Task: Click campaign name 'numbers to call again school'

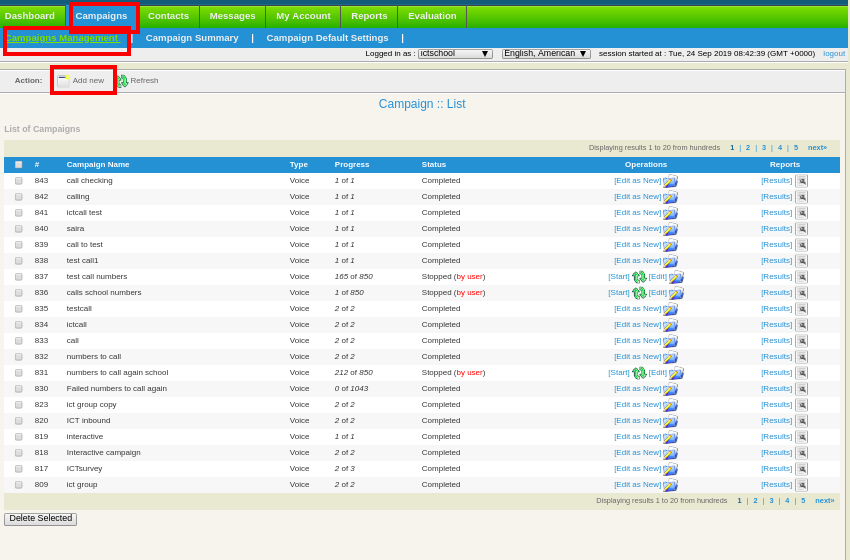Action: tap(117, 372)
